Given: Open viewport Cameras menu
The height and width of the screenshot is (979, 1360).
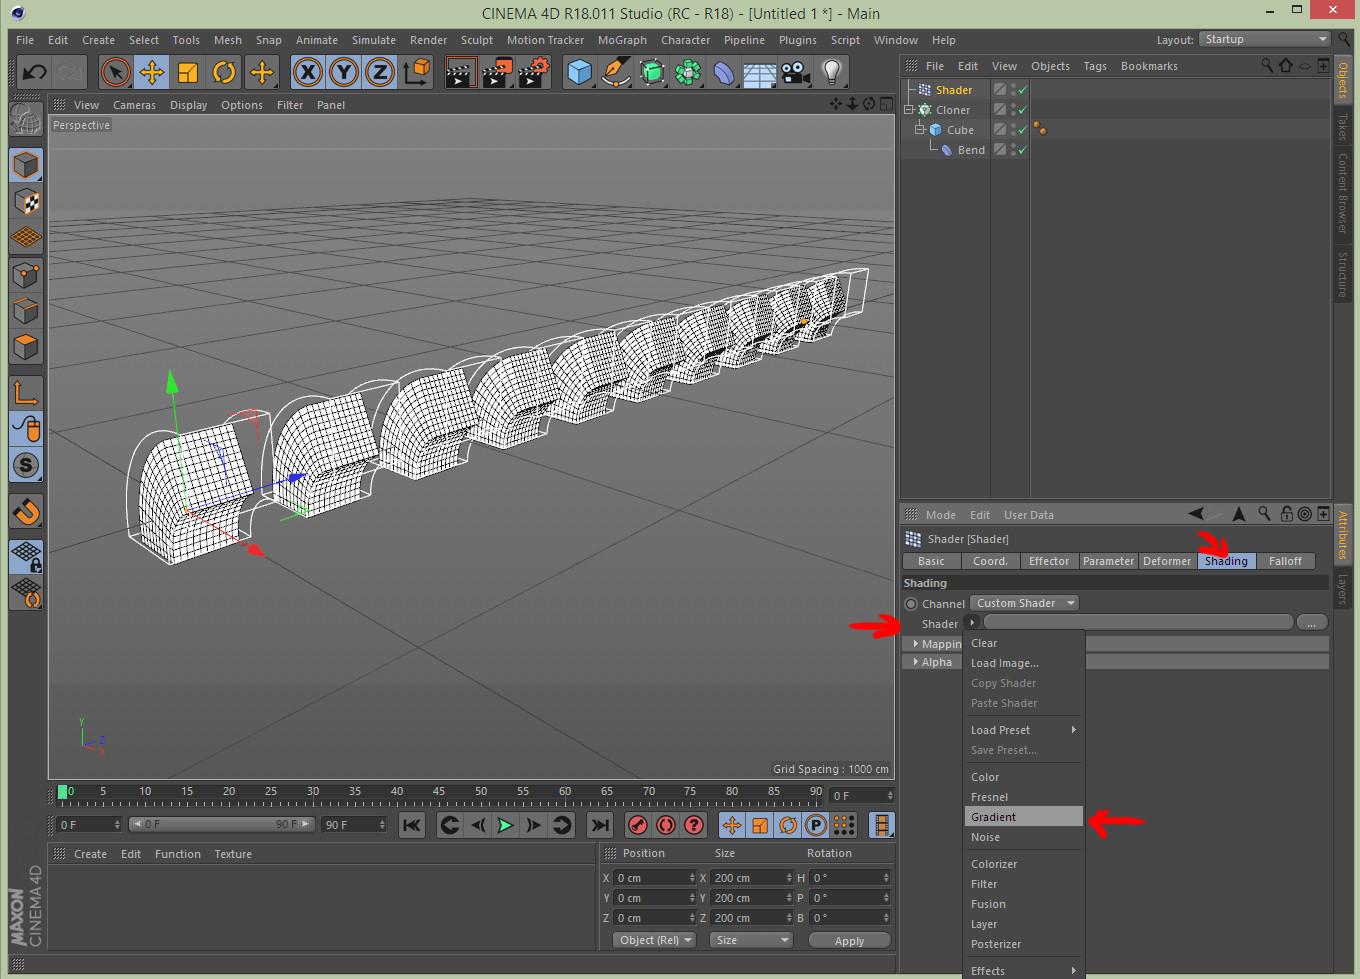Looking at the screenshot, I should 134,105.
